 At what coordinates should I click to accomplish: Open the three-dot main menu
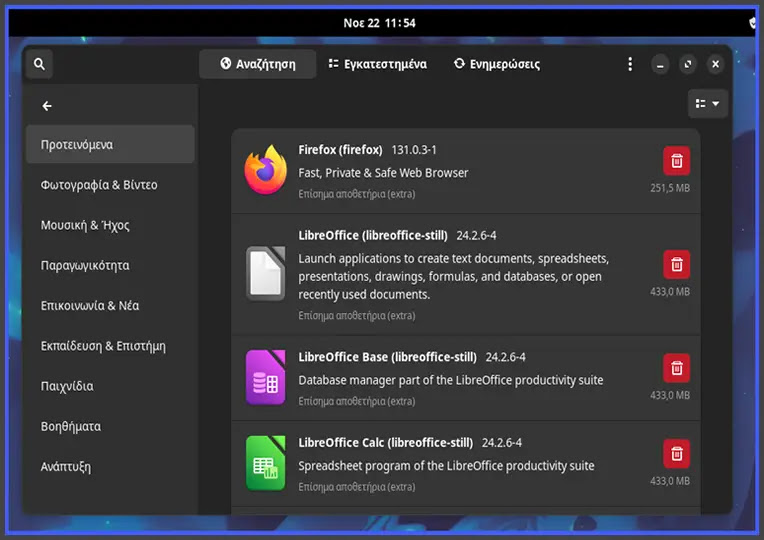click(630, 64)
